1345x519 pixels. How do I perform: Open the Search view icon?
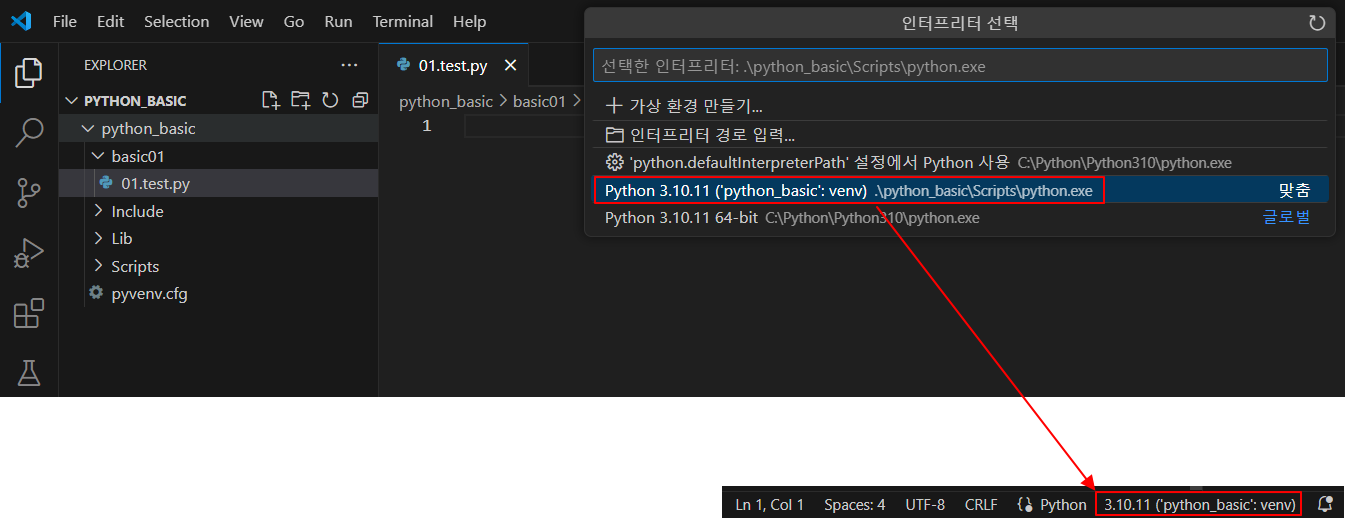(x=29, y=132)
